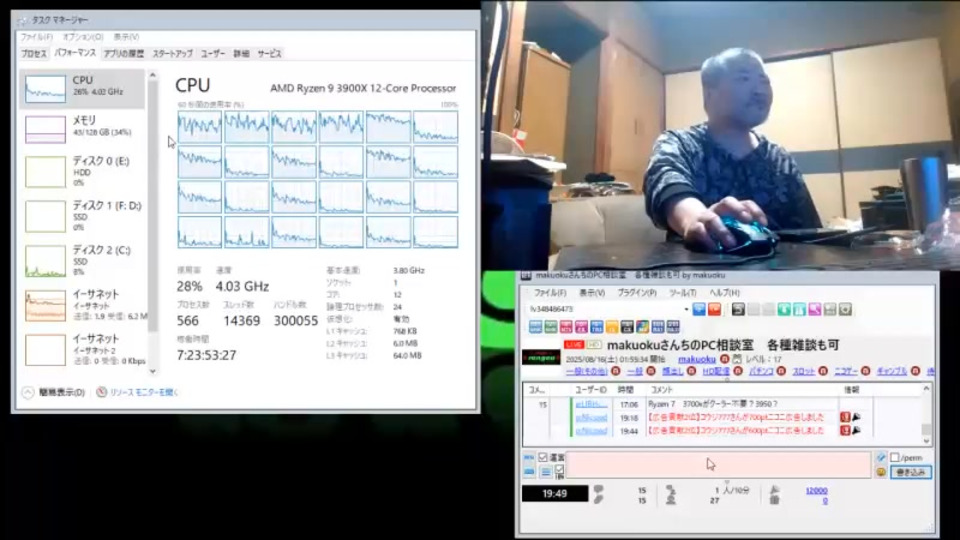960x540 pixels.
Task: Click the blue connect icon in comment viewer toolbar
Action: [x=699, y=309]
